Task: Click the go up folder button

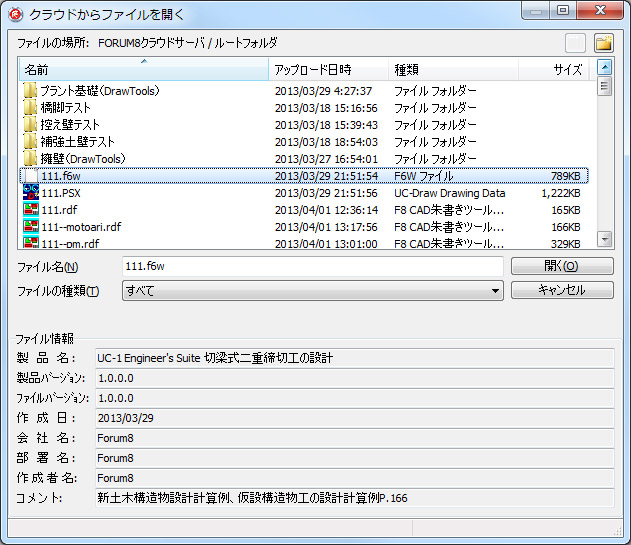Action: (x=575, y=43)
